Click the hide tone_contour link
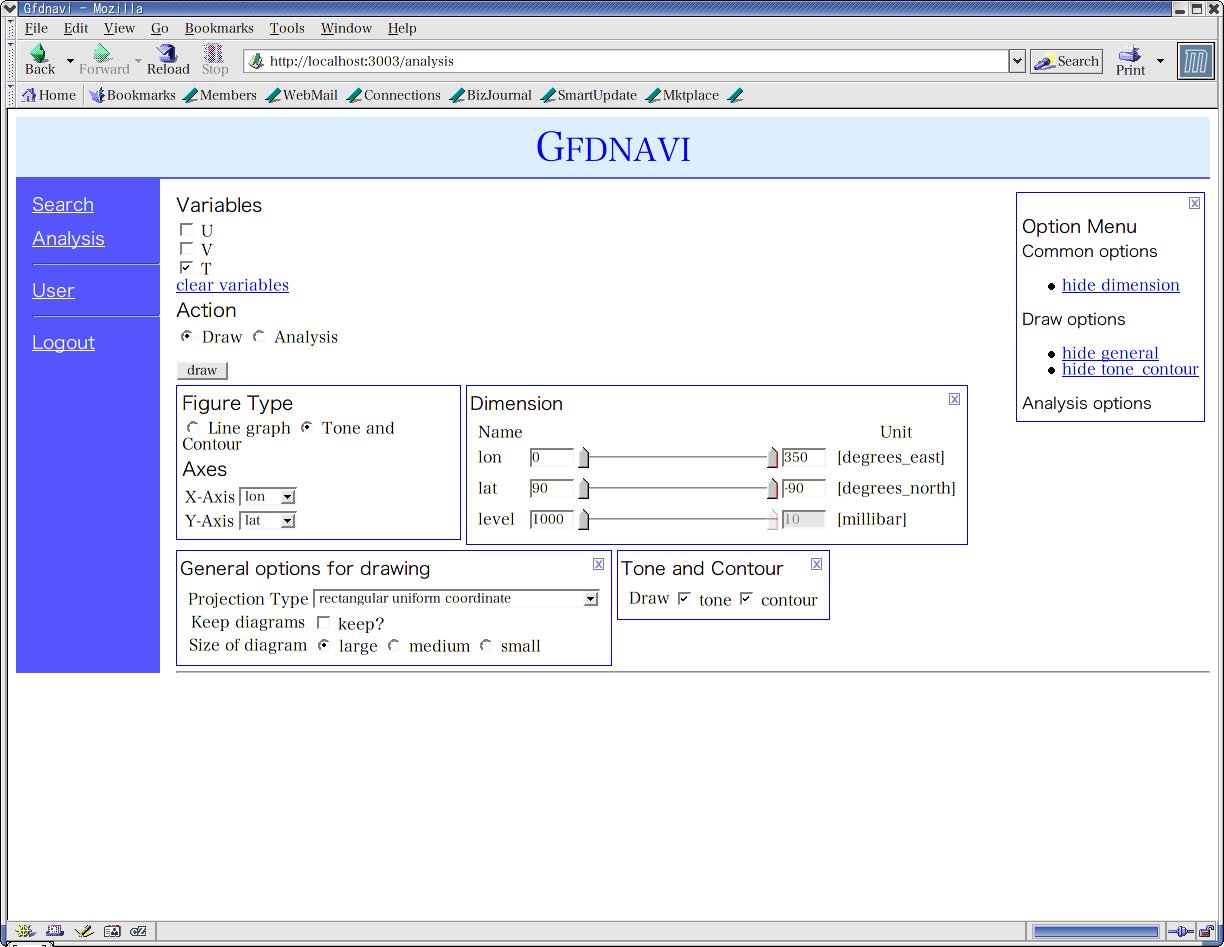The width and height of the screenshot is (1224, 947). 1130,369
